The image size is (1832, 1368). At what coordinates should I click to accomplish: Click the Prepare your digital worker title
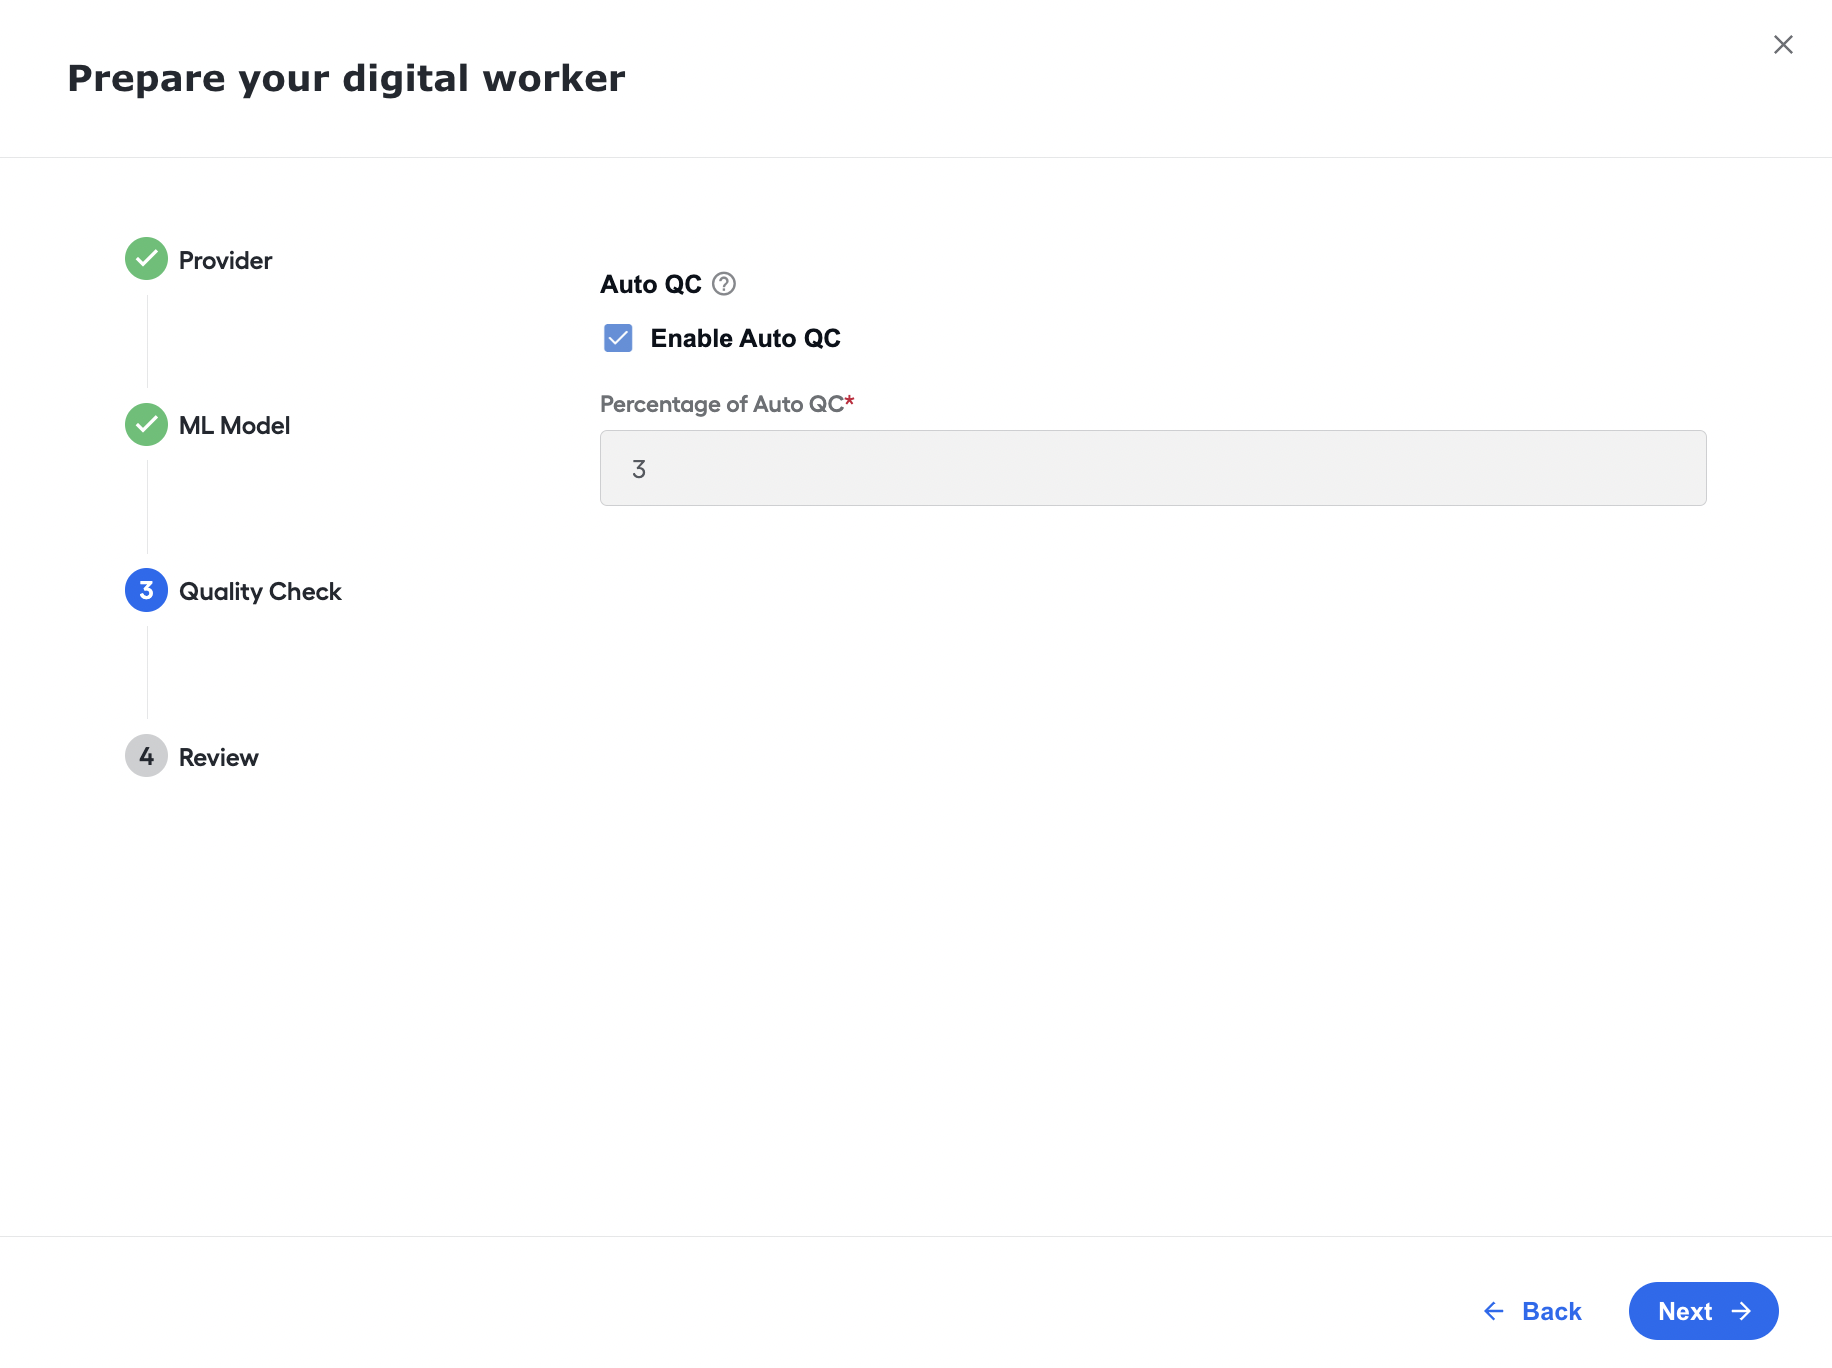point(346,79)
